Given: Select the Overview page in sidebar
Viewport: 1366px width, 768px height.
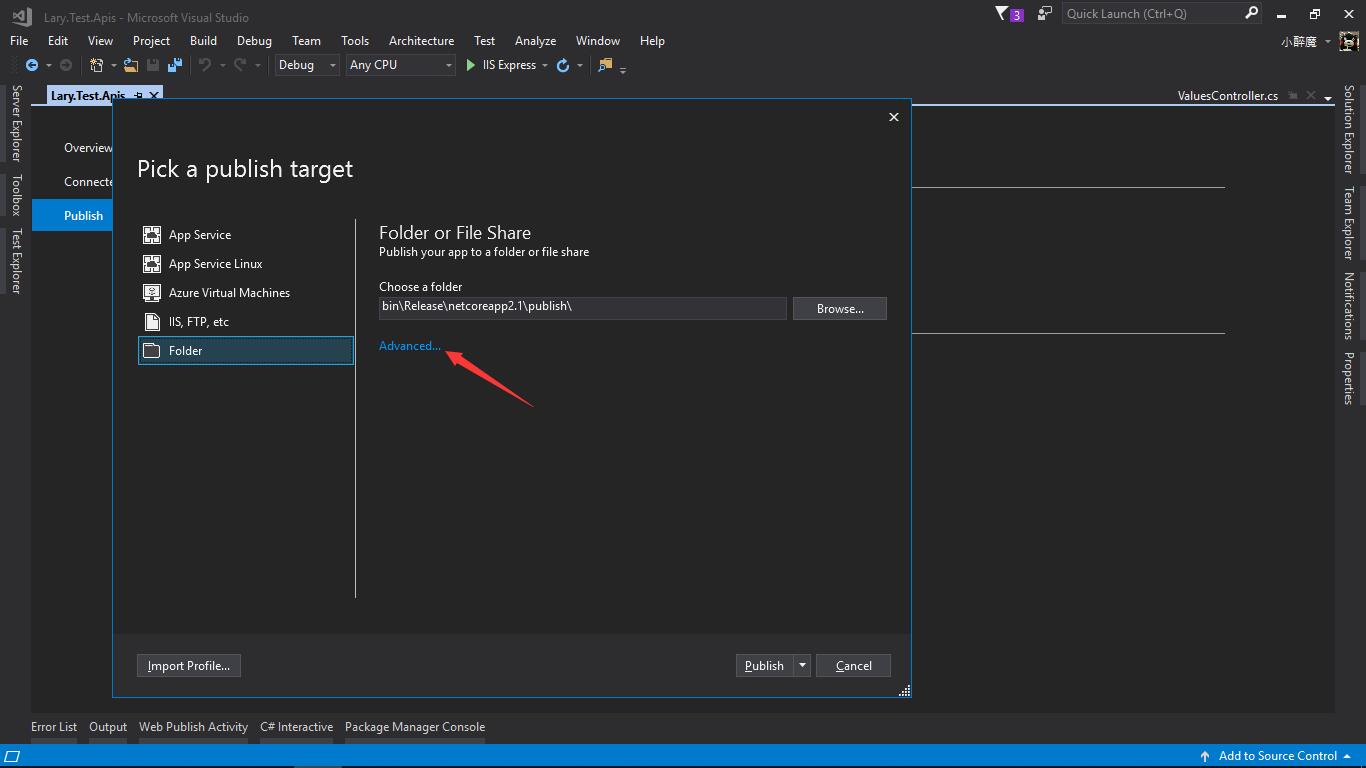Looking at the screenshot, I should [x=88, y=148].
